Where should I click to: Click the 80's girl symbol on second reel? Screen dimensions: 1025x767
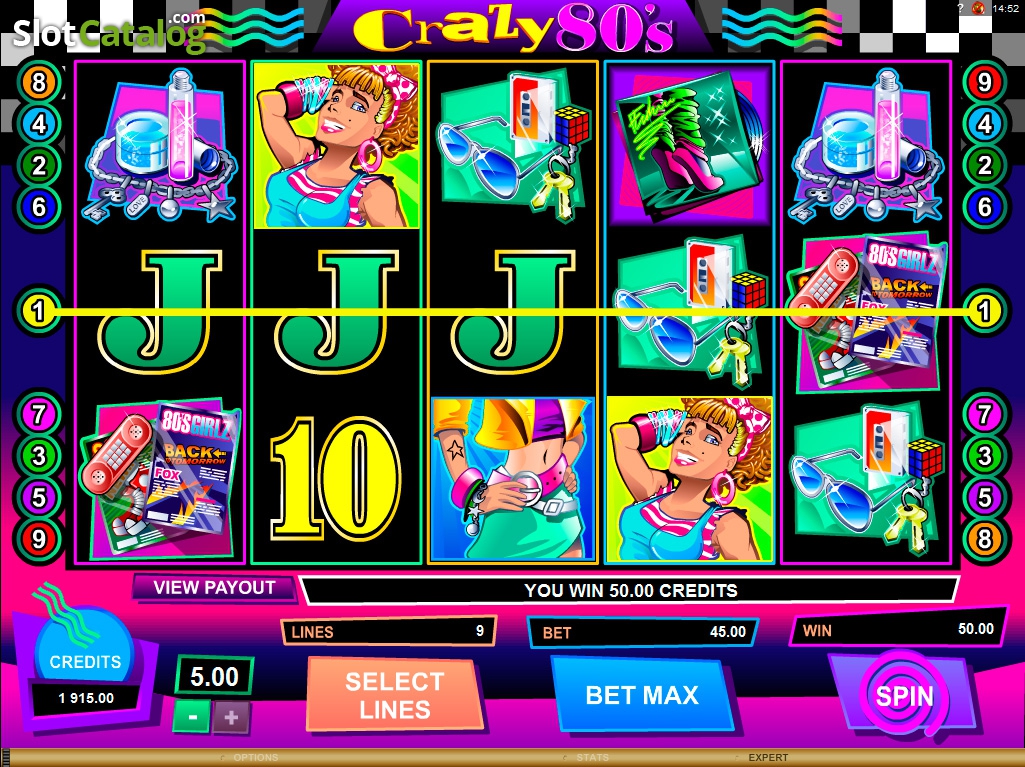(x=337, y=145)
